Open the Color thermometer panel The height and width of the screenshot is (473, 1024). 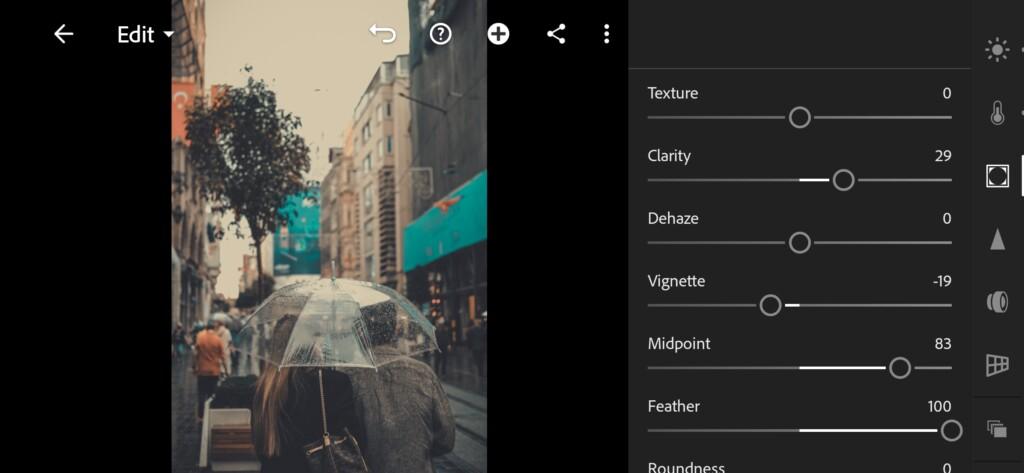[x=997, y=113]
